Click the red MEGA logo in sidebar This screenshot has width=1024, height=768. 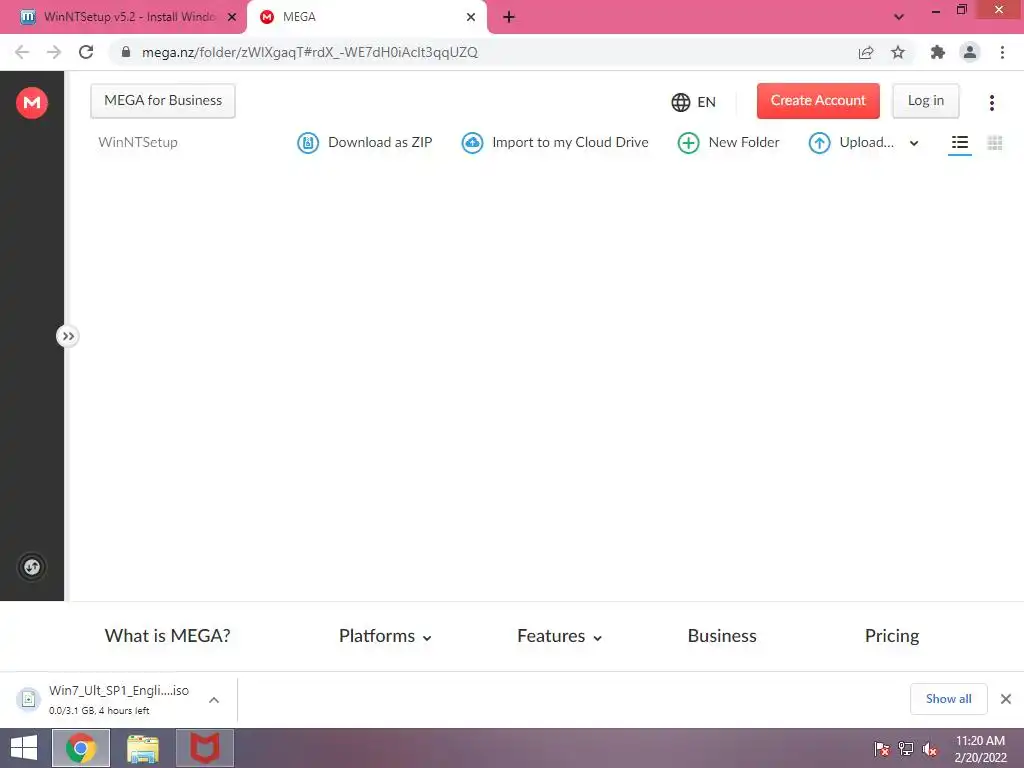pos(31,103)
